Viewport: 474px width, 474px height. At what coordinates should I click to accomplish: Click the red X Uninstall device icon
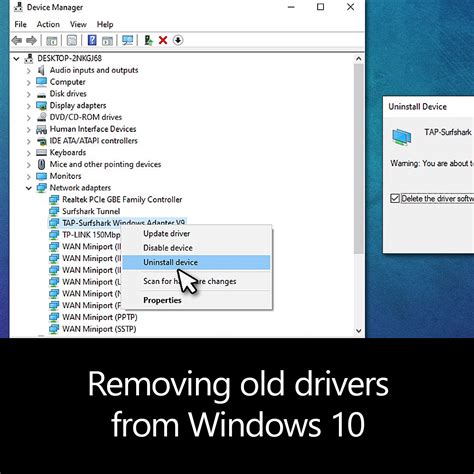pos(163,41)
